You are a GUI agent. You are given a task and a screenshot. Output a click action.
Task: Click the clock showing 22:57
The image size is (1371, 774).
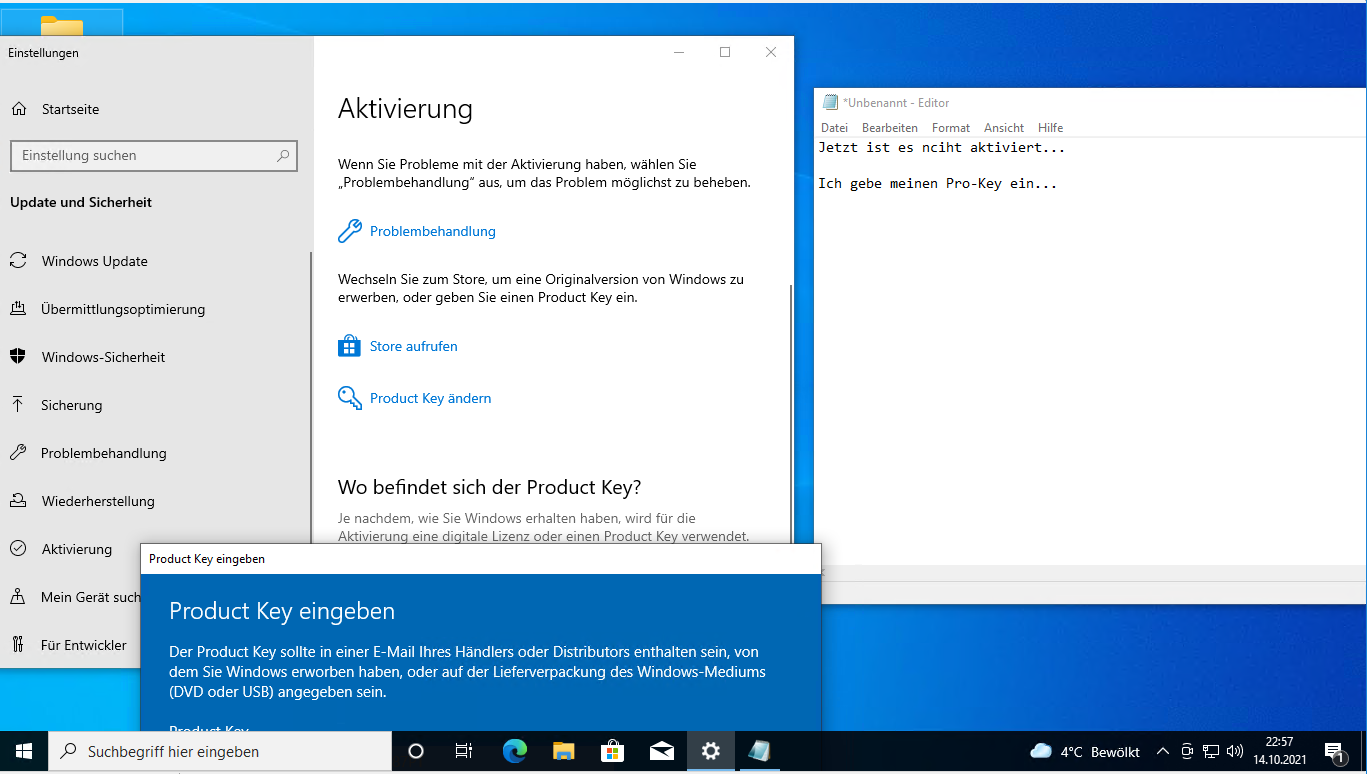(x=1279, y=742)
